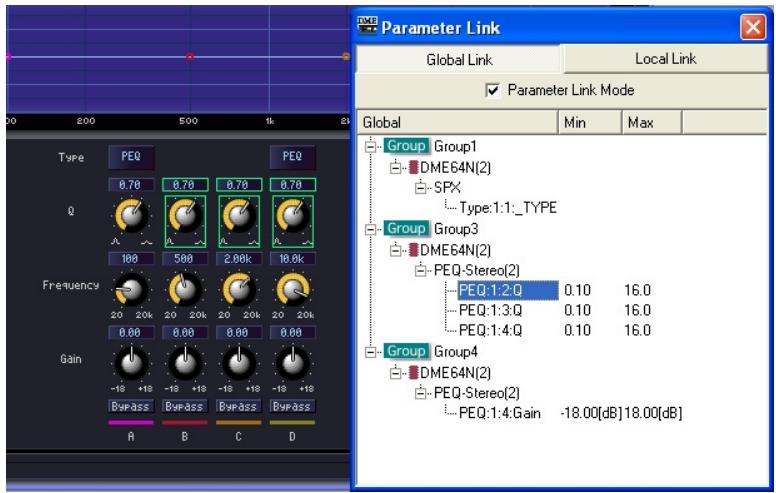This screenshot has height=493, width=776.
Task: Select the Type:1:1:_TYPE tree row
Action: [508, 207]
